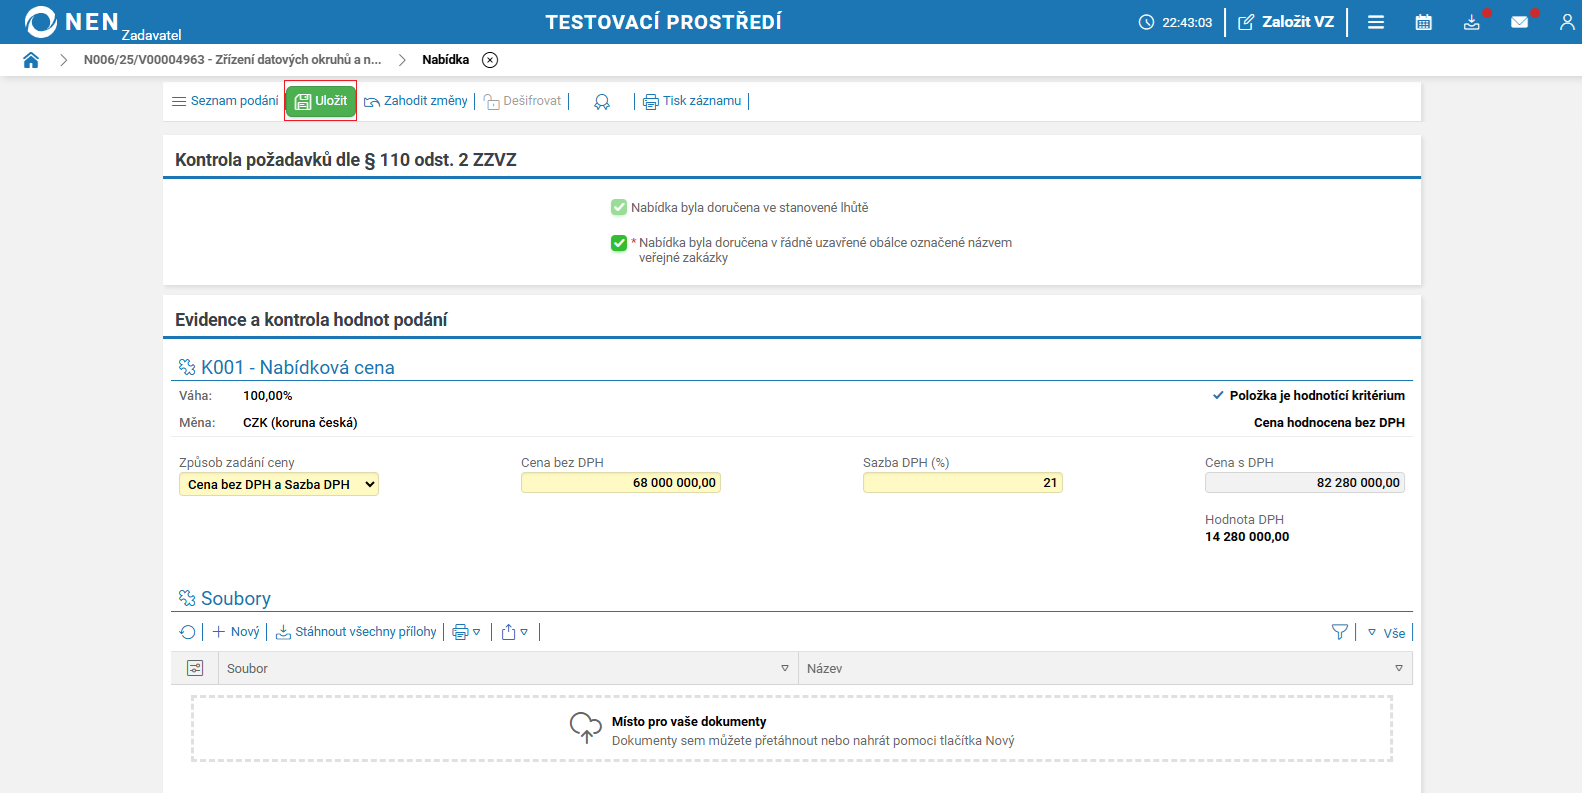
Task: Click into the Sazba DPH (%) field
Action: pos(963,483)
